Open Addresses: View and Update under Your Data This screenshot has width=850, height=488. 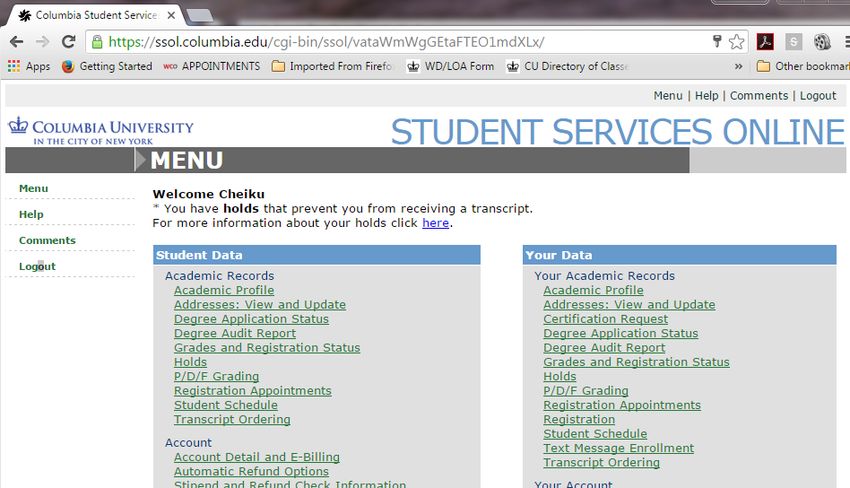(x=629, y=304)
